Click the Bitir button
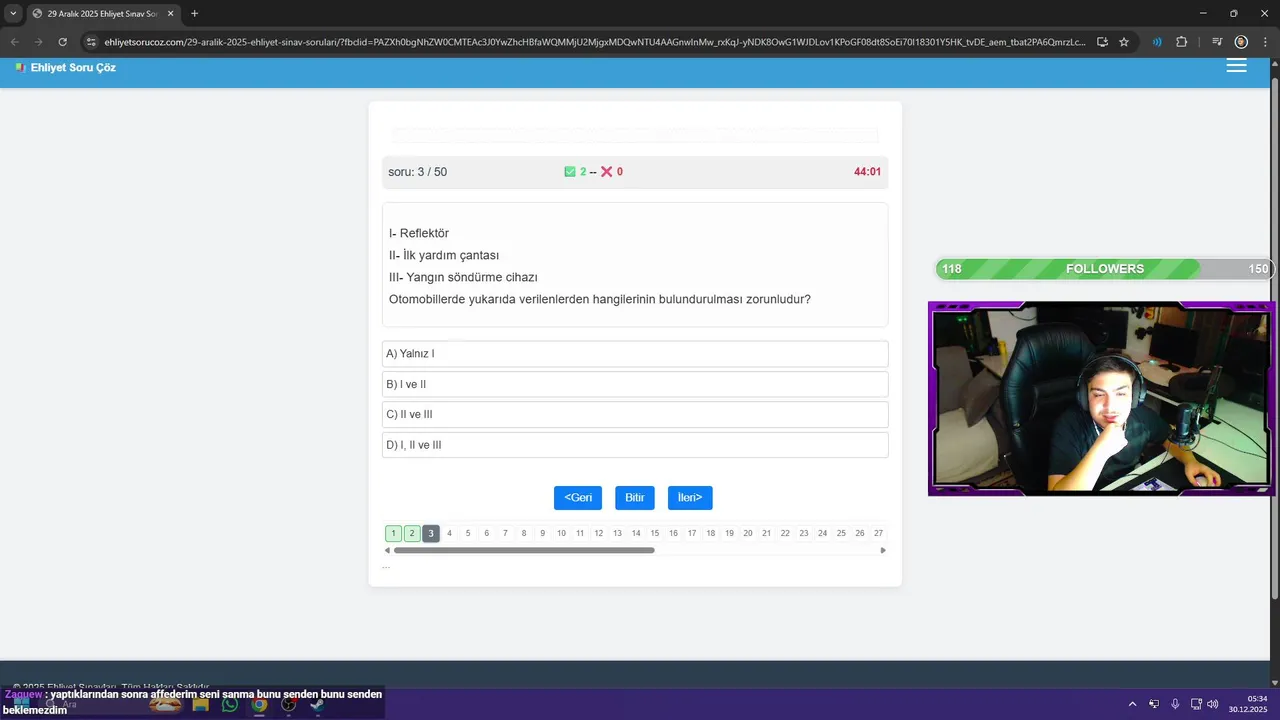The image size is (1280, 720). 635,498
